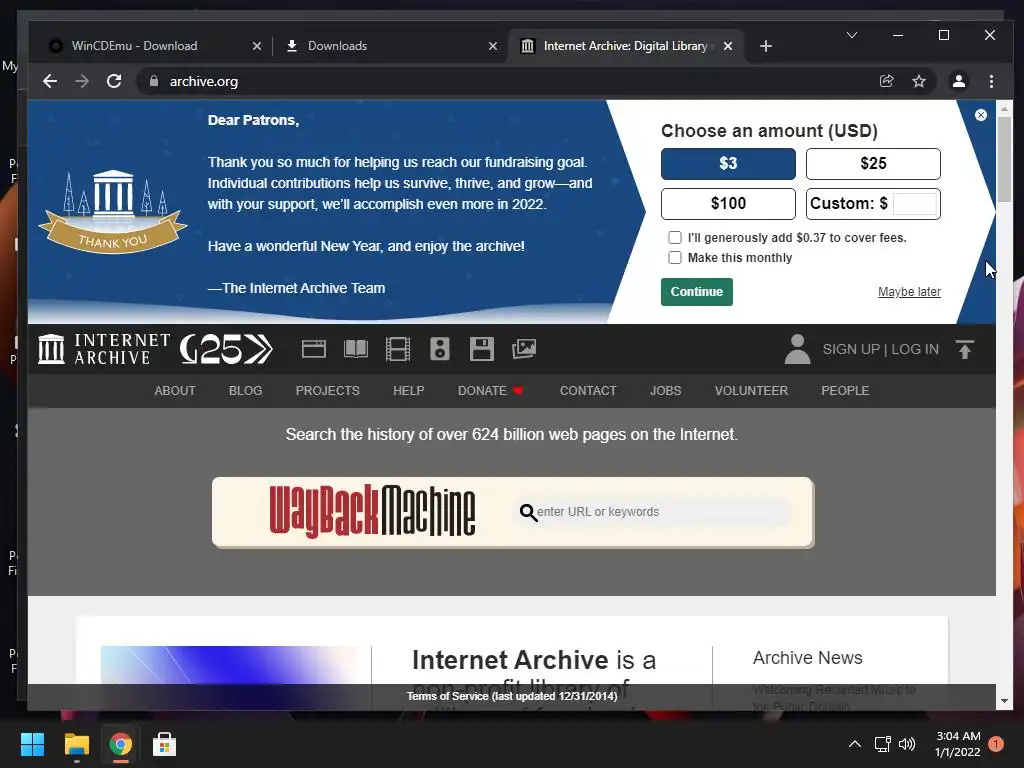Screen dimensions: 1024x768
Task: Click the Internet Archive logo
Action: coord(104,349)
